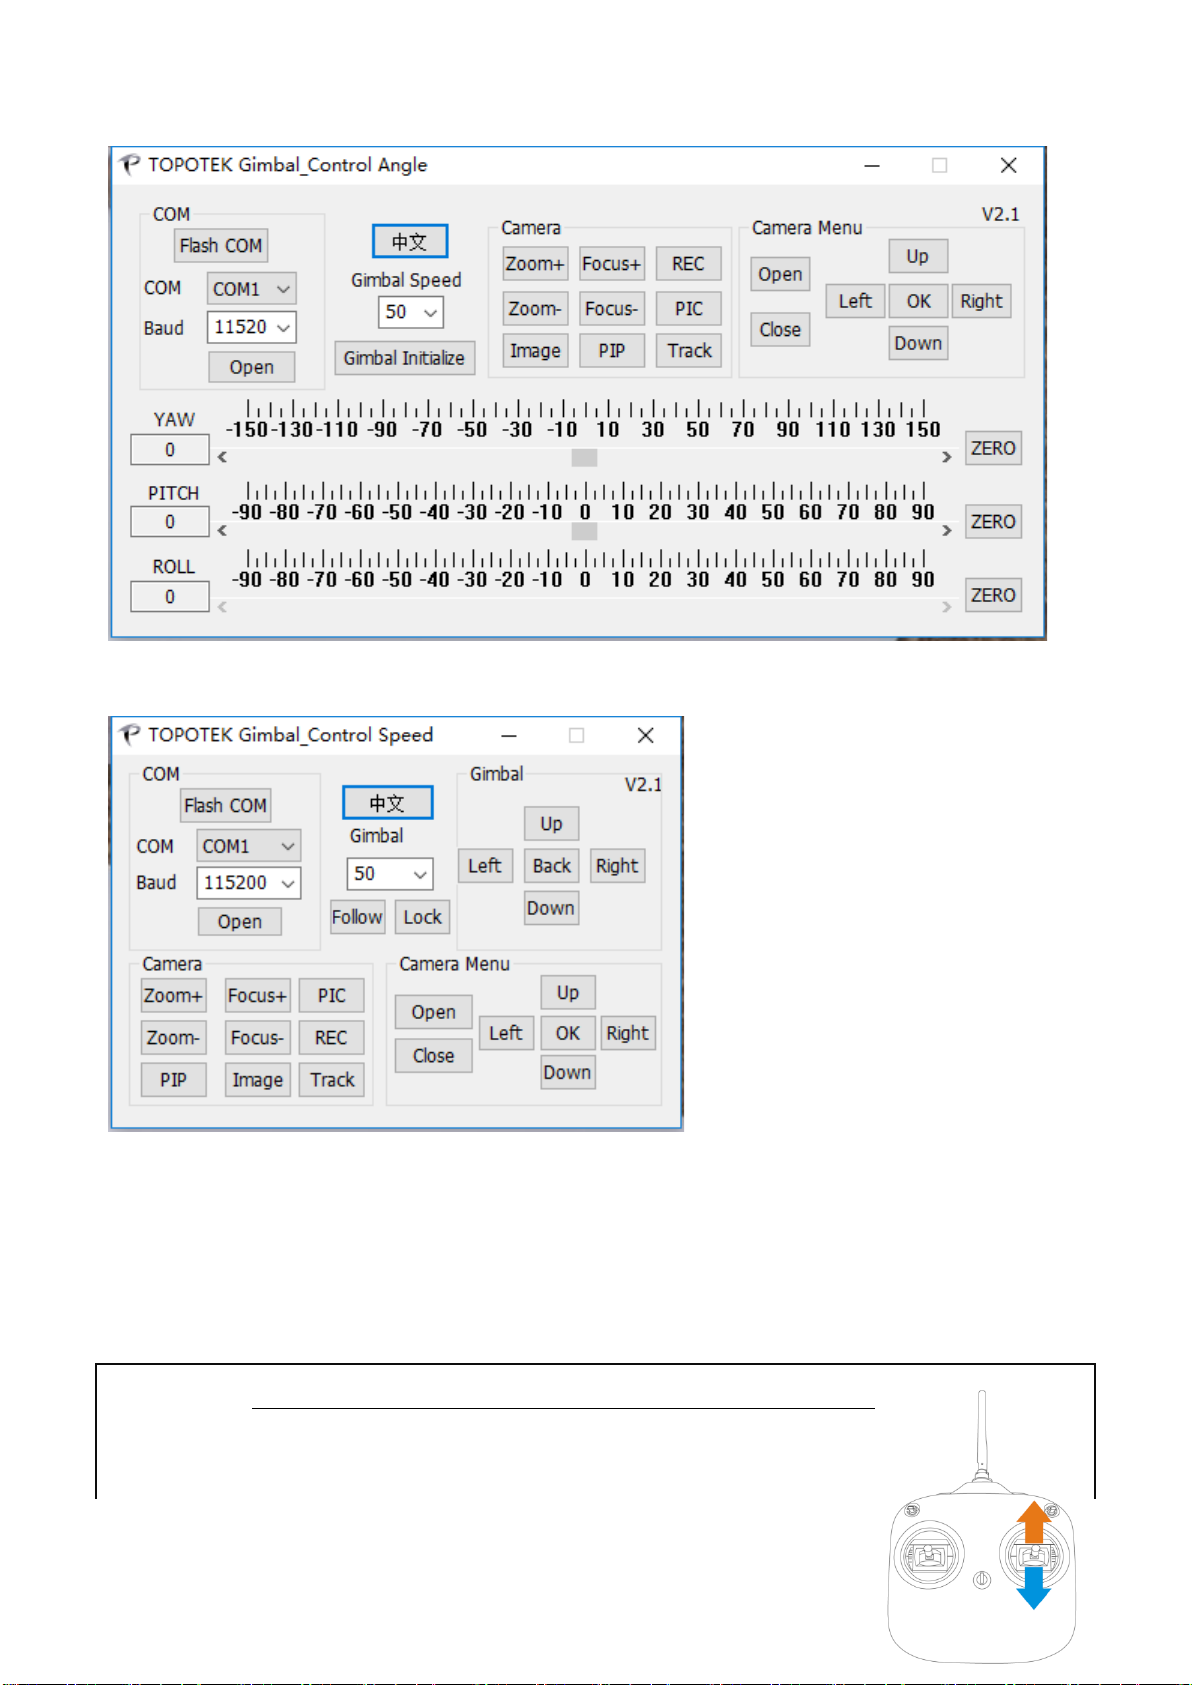1192x1685 pixels.
Task: Click the Lock button
Action: (422, 917)
